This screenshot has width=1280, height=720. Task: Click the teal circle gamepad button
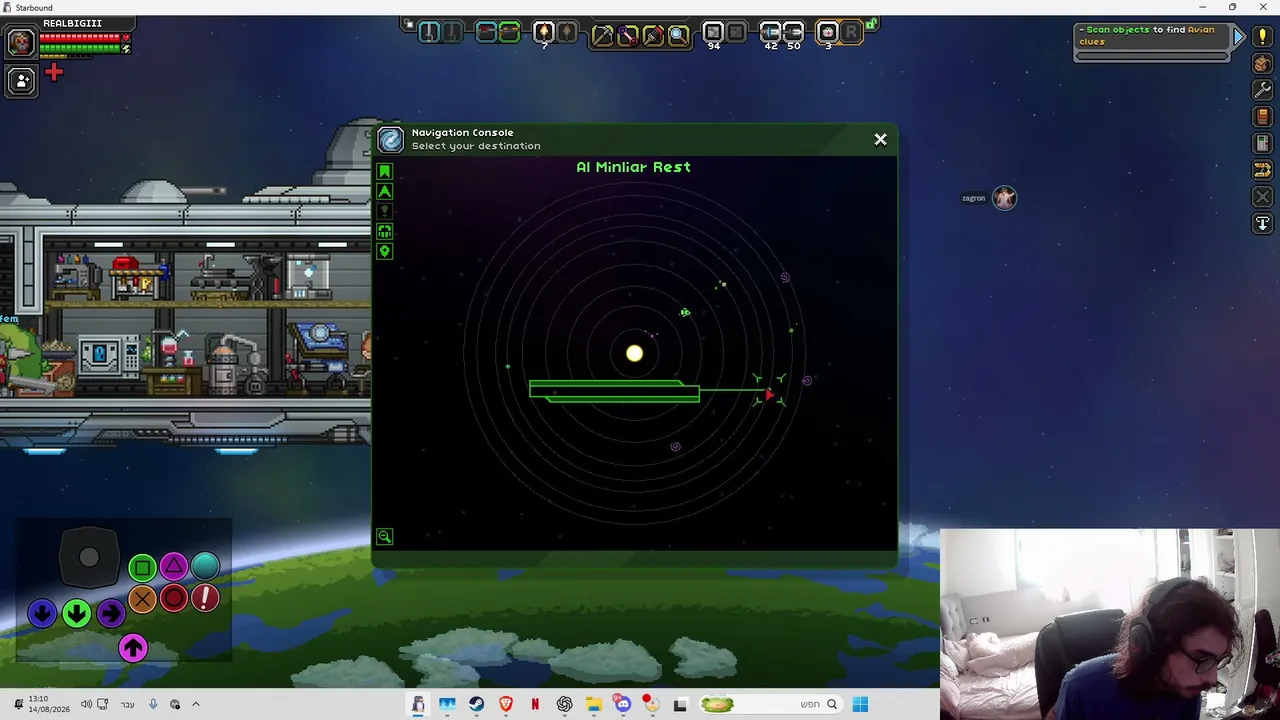pos(205,567)
